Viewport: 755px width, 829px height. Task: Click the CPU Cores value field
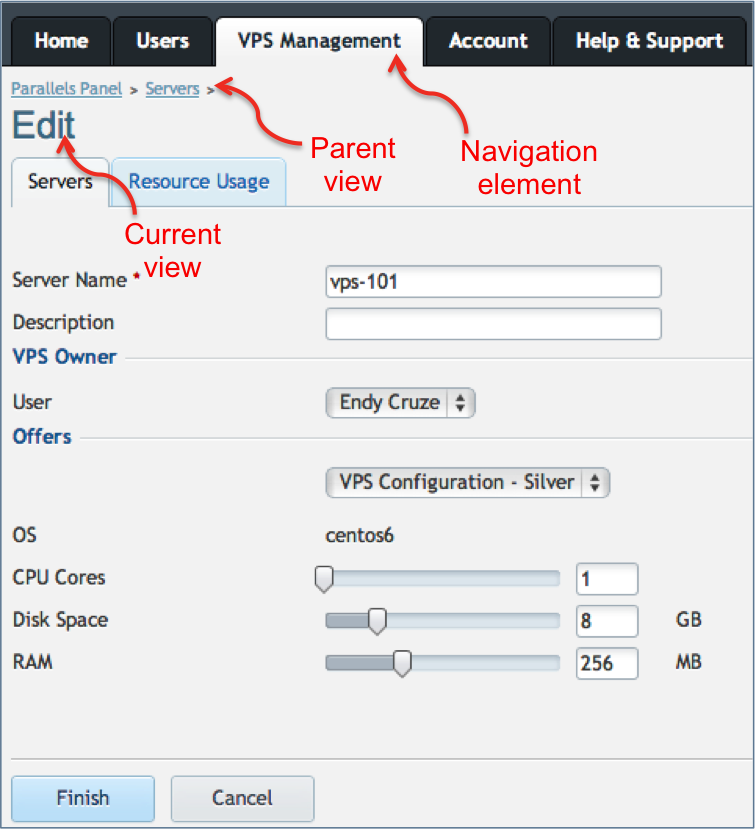pos(606,579)
